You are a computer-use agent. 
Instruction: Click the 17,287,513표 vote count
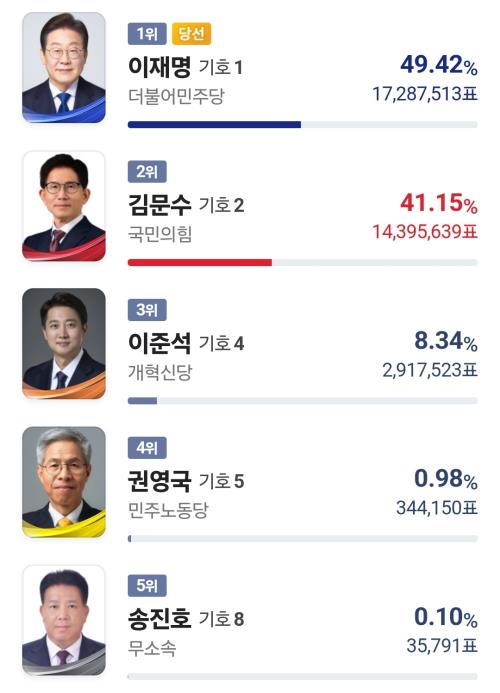pos(425,94)
